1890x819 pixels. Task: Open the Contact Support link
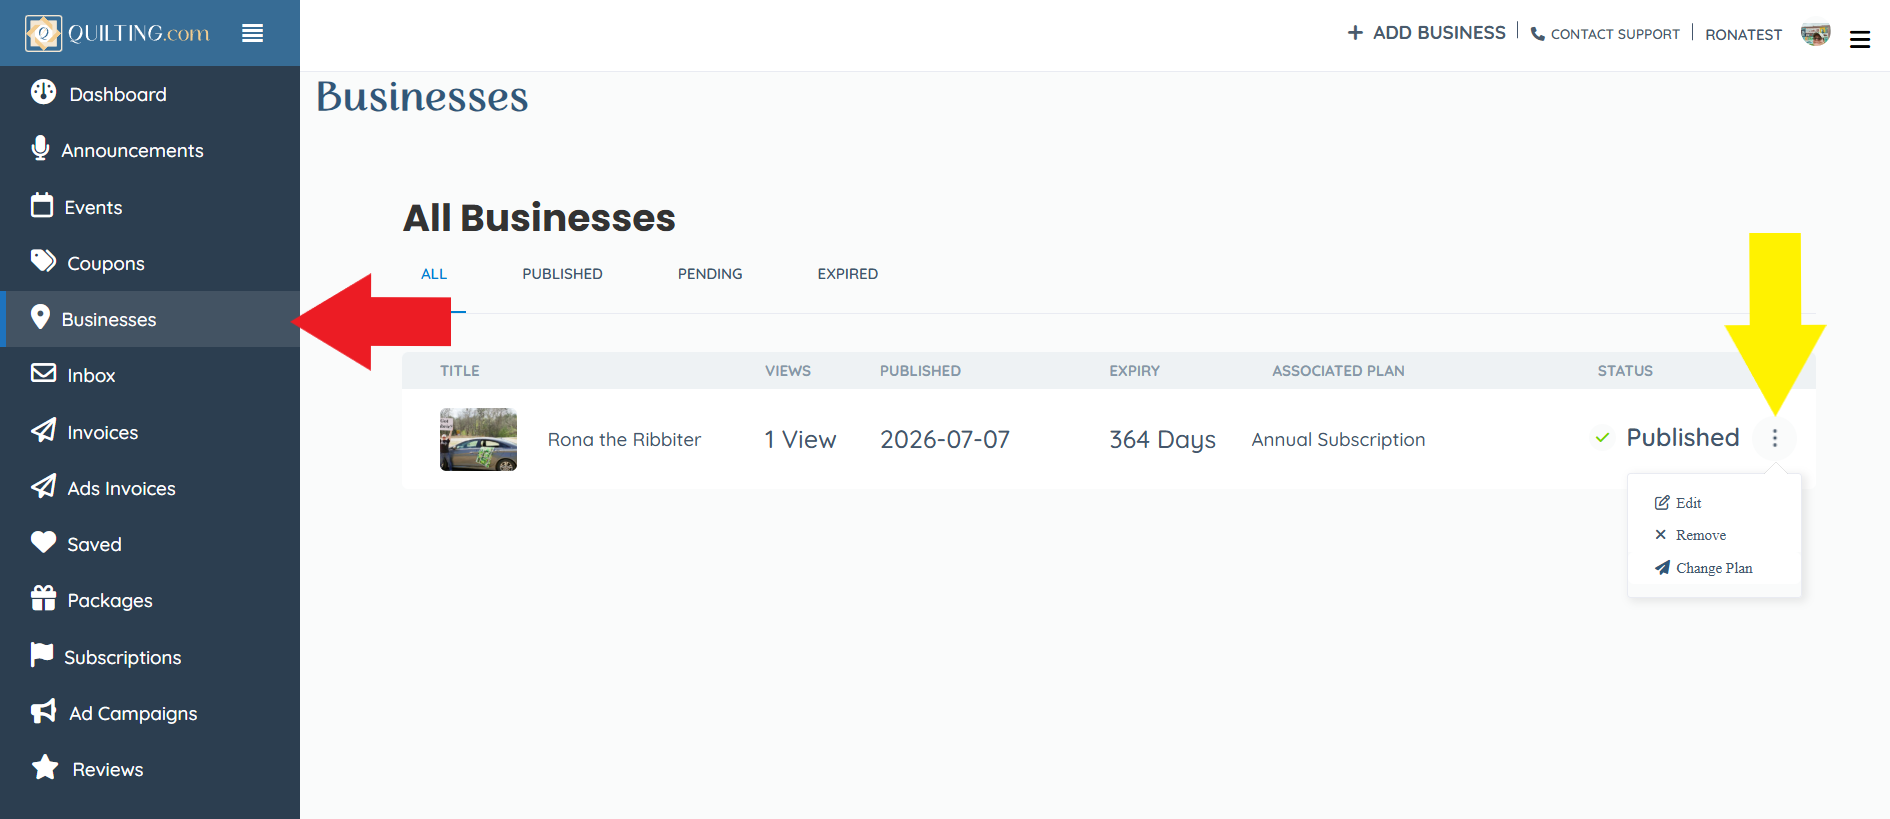pyautogui.click(x=1605, y=34)
